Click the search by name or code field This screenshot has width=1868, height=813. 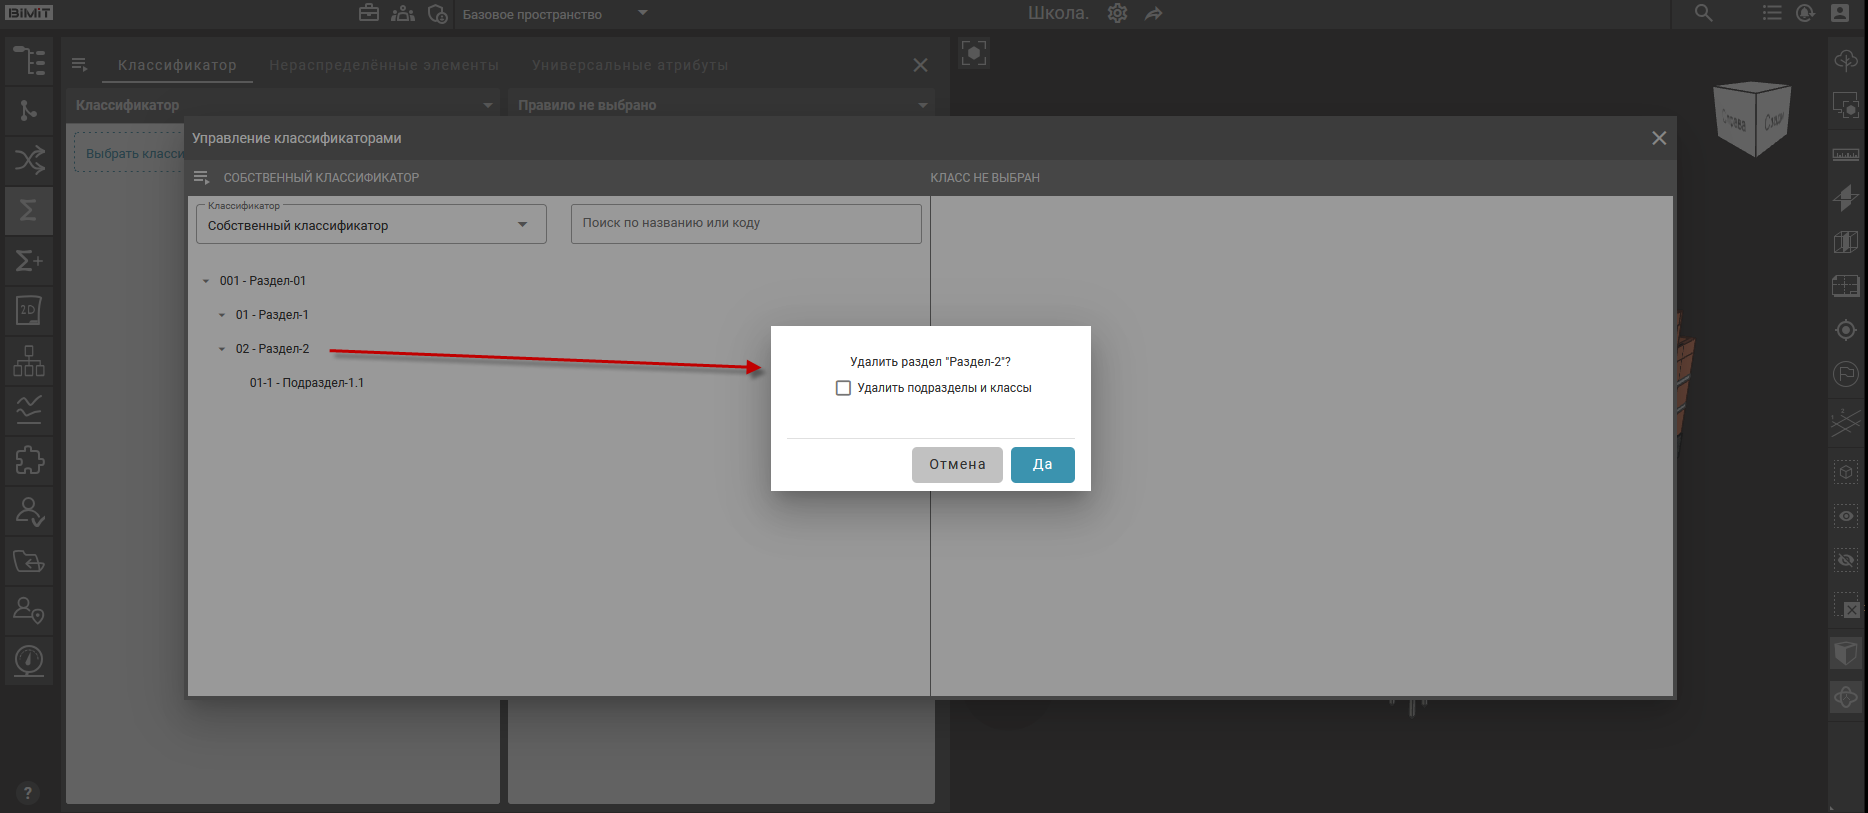(x=745, y=224)
